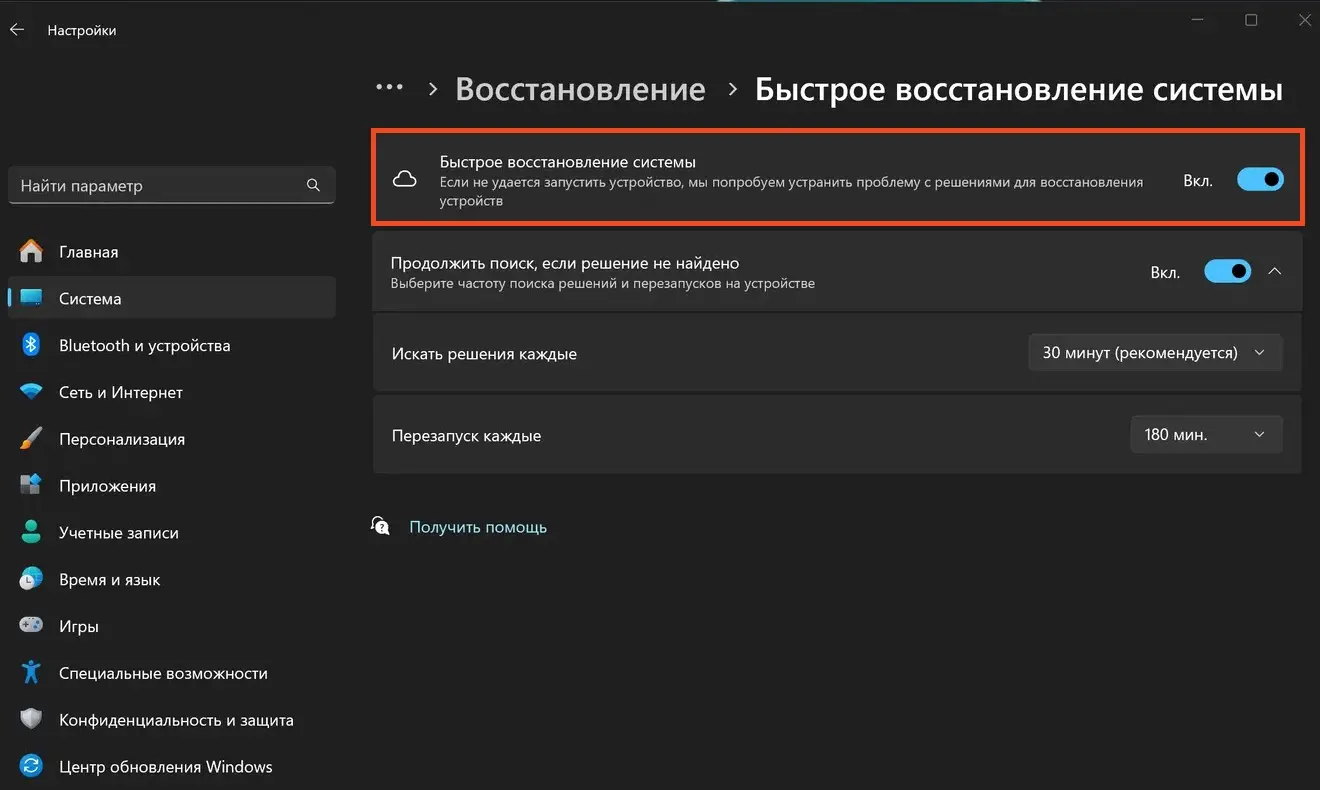The height and width of the screenshot is (790, 1320).
Task: Maximize the Настройки window
Action: click(1251, 20)
